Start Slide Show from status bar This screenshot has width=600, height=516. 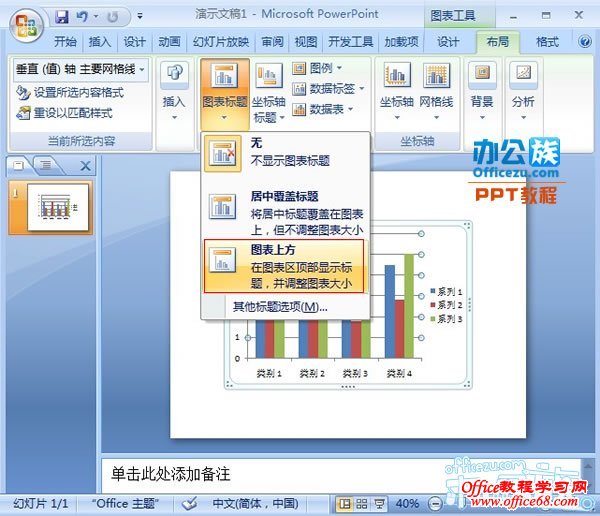[379, 504]
